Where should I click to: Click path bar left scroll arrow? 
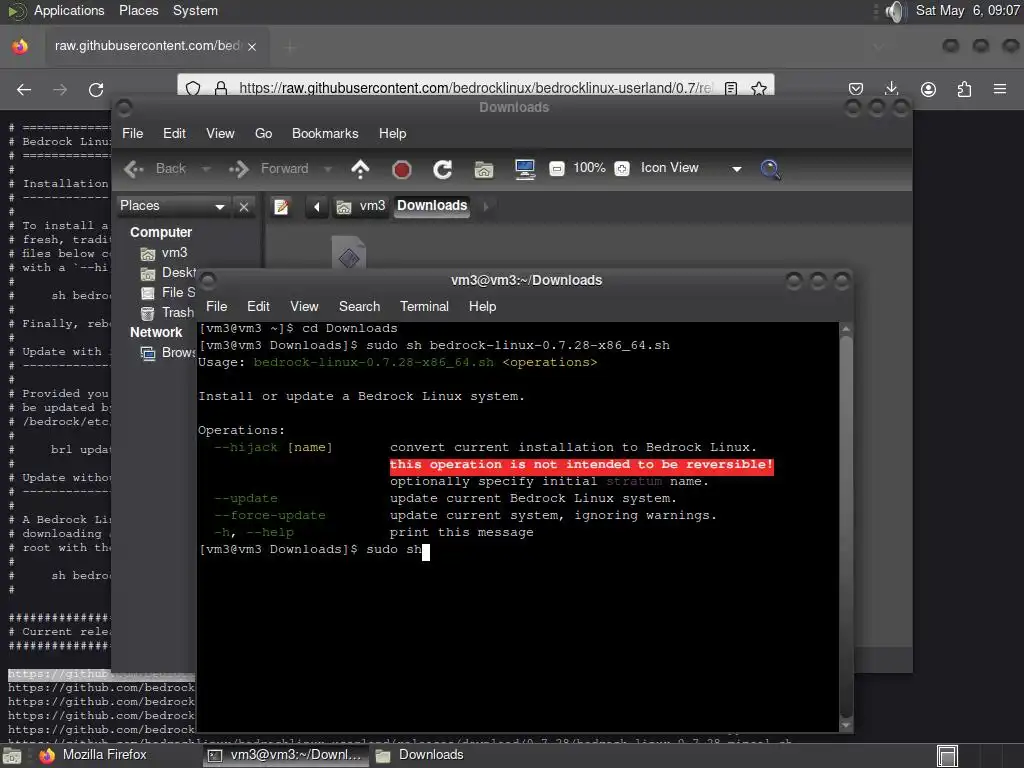317,207
